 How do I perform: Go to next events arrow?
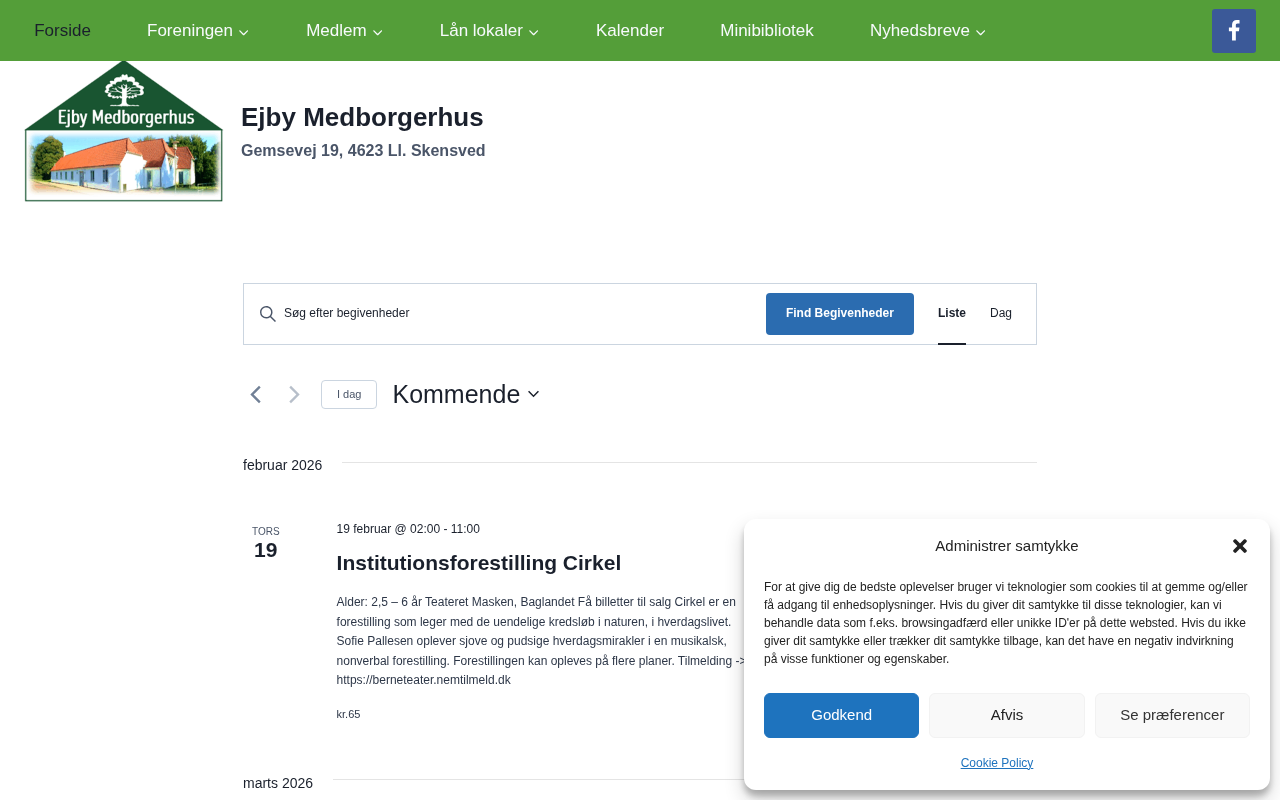point(294,395)
